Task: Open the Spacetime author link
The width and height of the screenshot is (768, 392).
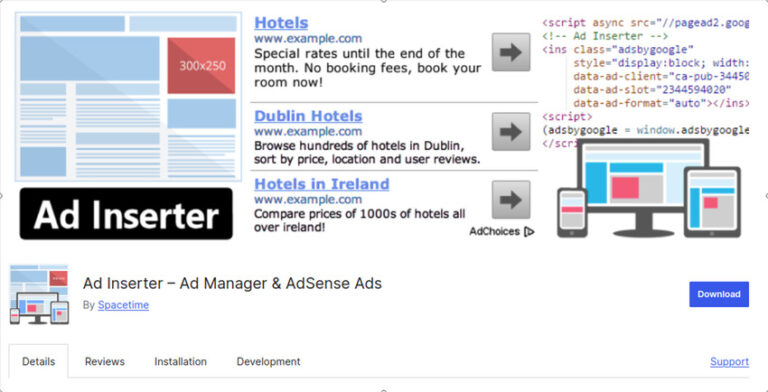Action: coord(123,305)
